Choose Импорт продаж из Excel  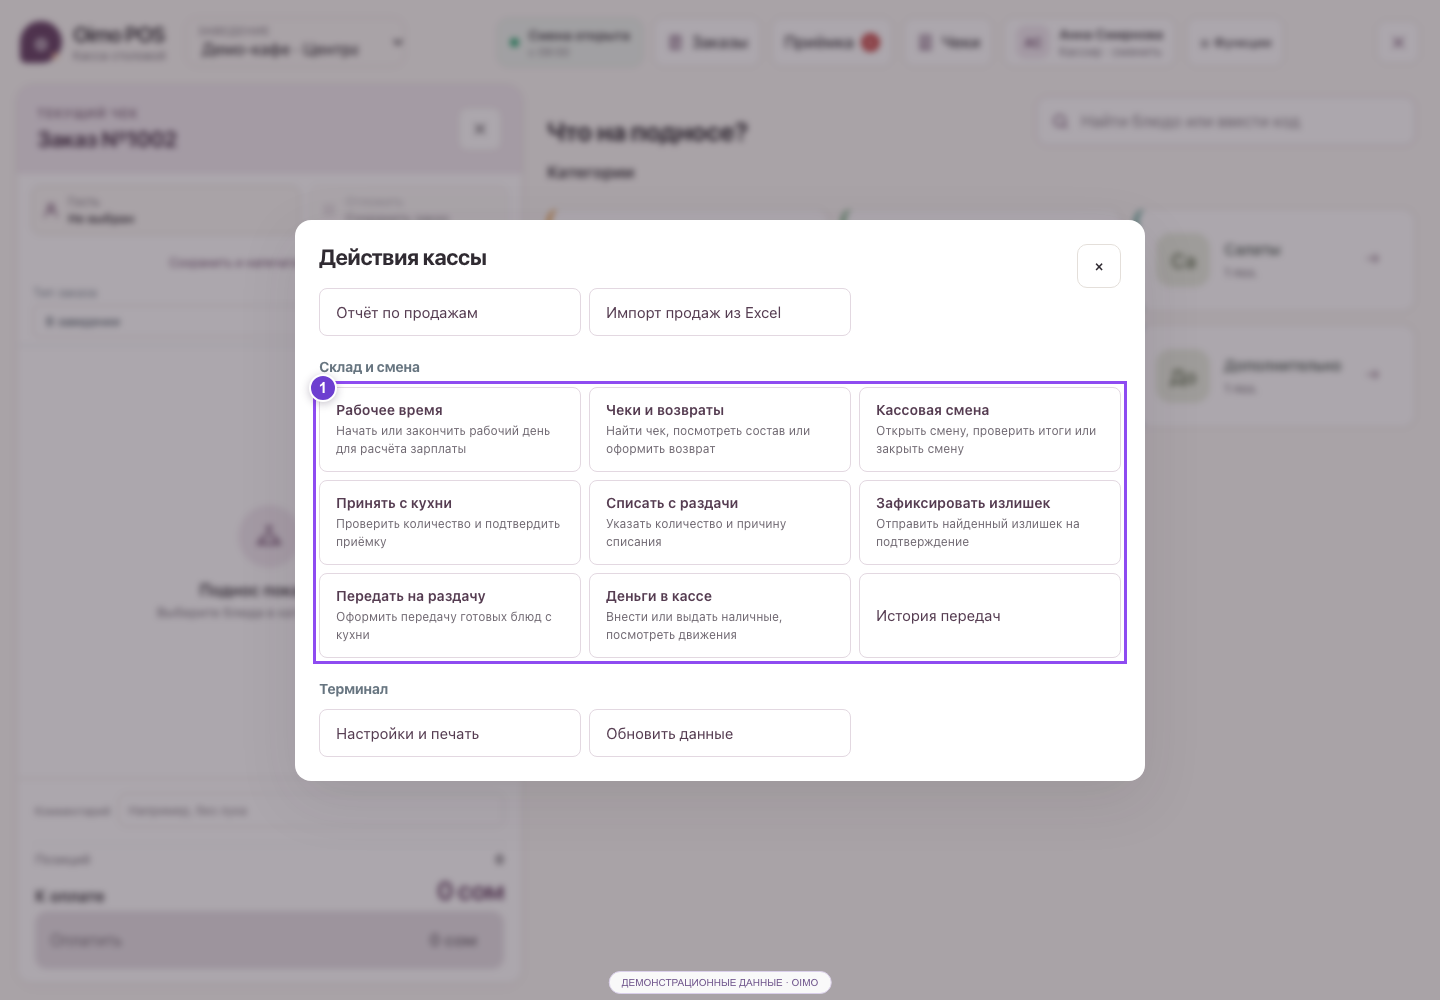(x=720, y=312)
